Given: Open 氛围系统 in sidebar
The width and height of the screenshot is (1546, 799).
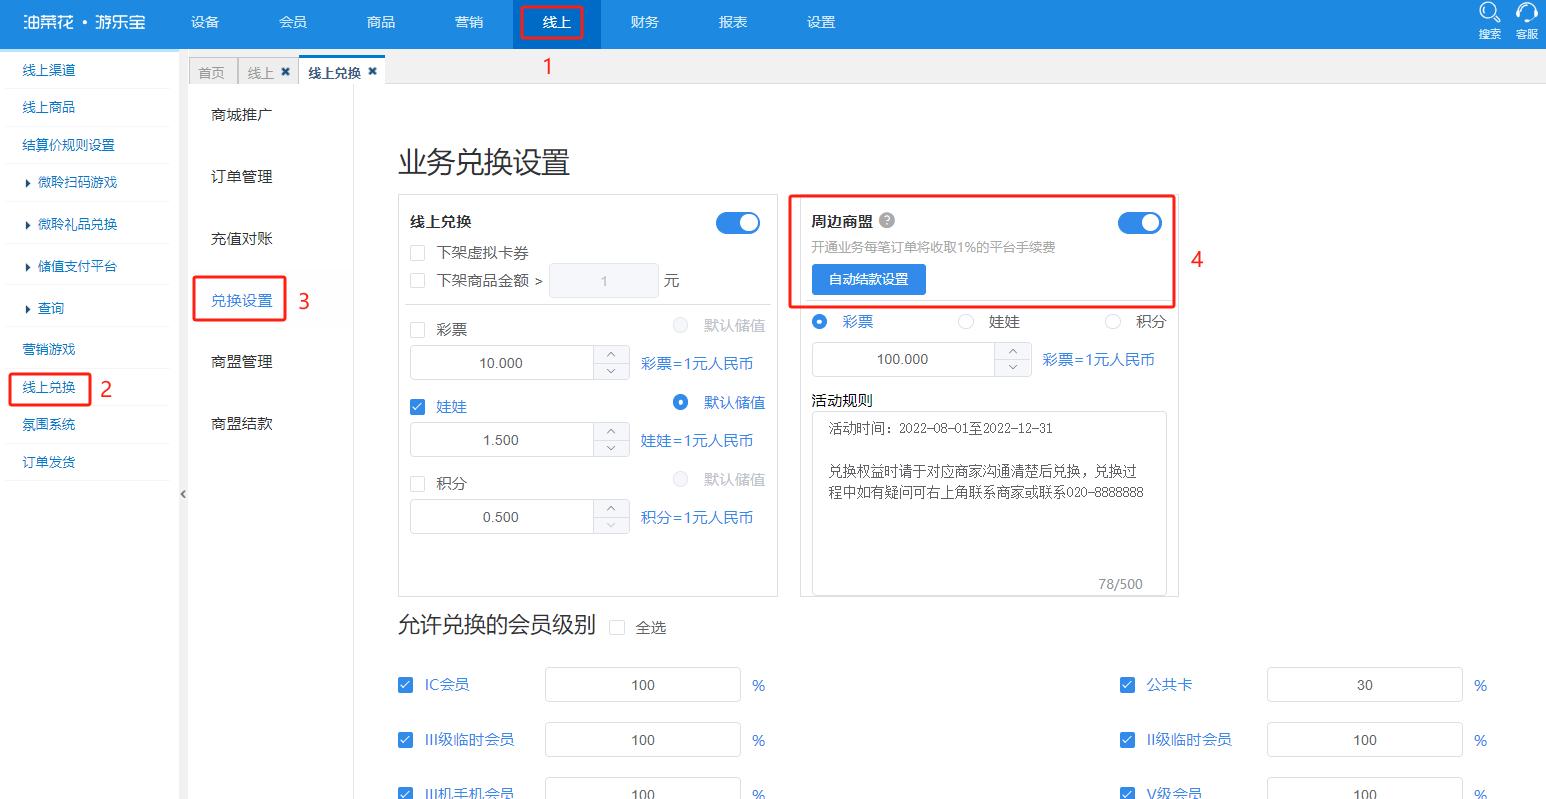Looking at the screenshot, I should 49,424.
